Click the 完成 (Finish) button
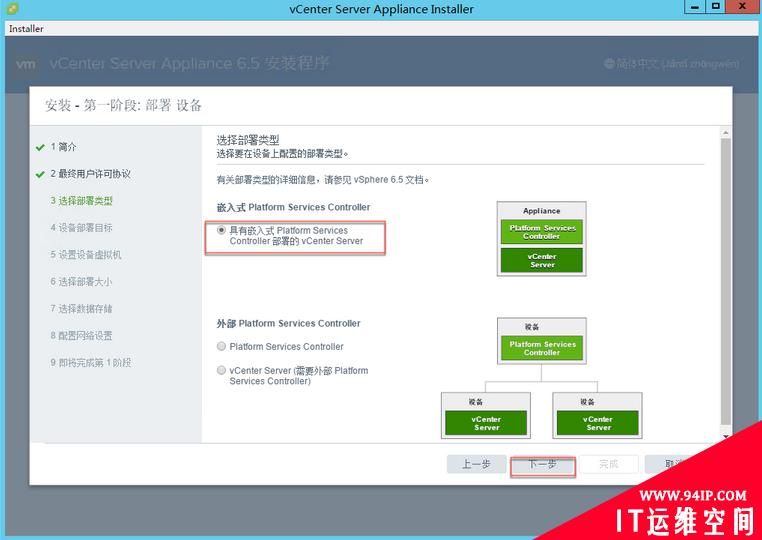Image resolution: width=762 pixels, height=540 pixels. point(608,465)
